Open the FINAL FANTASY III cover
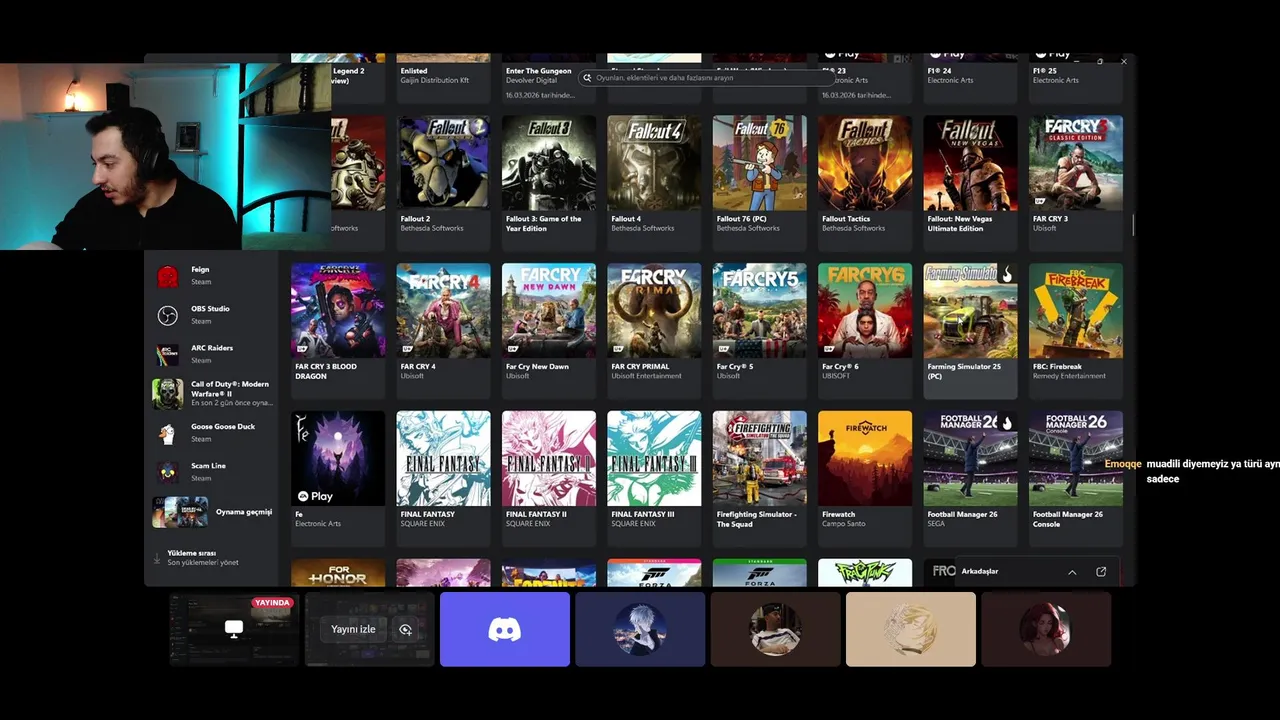 [x=654, y=458]
